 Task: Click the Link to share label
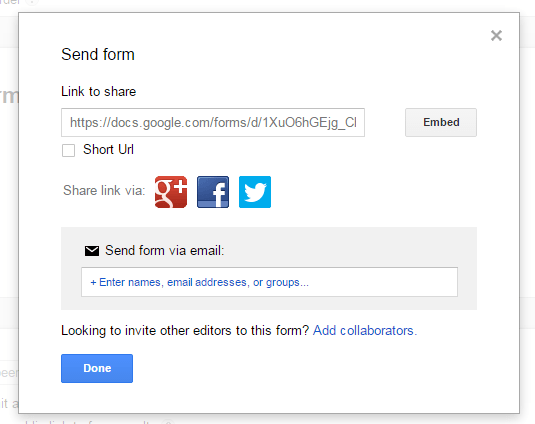click(99, 91)
